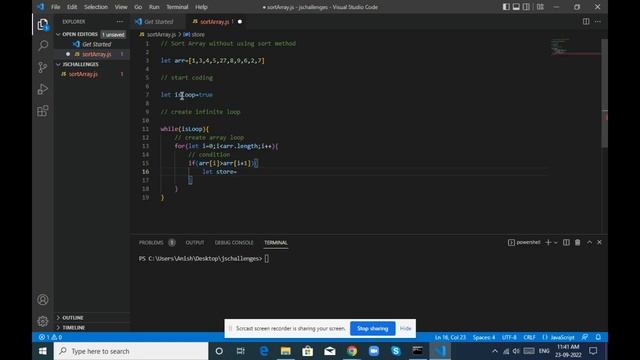The width and height of the screenshot is (640, 360).
Task: Open the File menu
Action: click(56, 7)
